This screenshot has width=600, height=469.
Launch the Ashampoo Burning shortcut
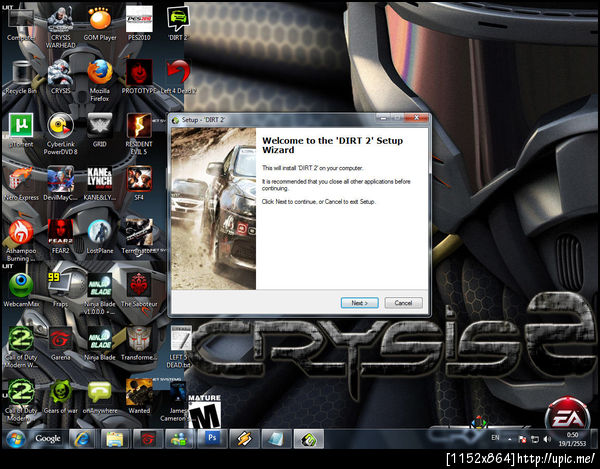[21, 241]
